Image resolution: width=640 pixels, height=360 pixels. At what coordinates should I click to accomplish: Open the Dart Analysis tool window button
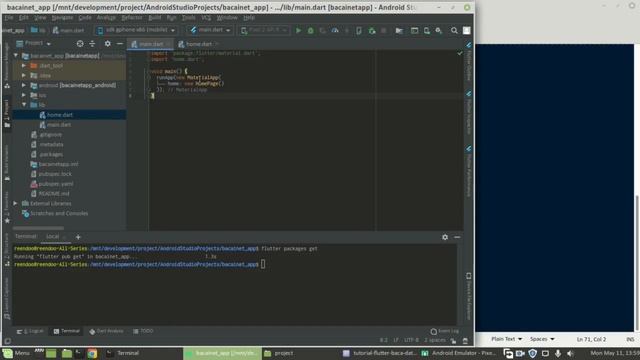pyautogui.click(x=106, y=331)
